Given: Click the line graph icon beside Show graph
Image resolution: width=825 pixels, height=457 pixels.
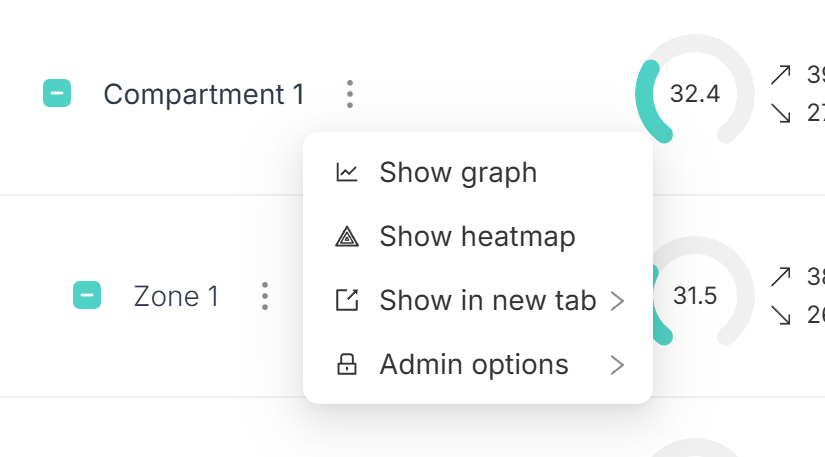Looking at the screenshot, I should 347,172.
